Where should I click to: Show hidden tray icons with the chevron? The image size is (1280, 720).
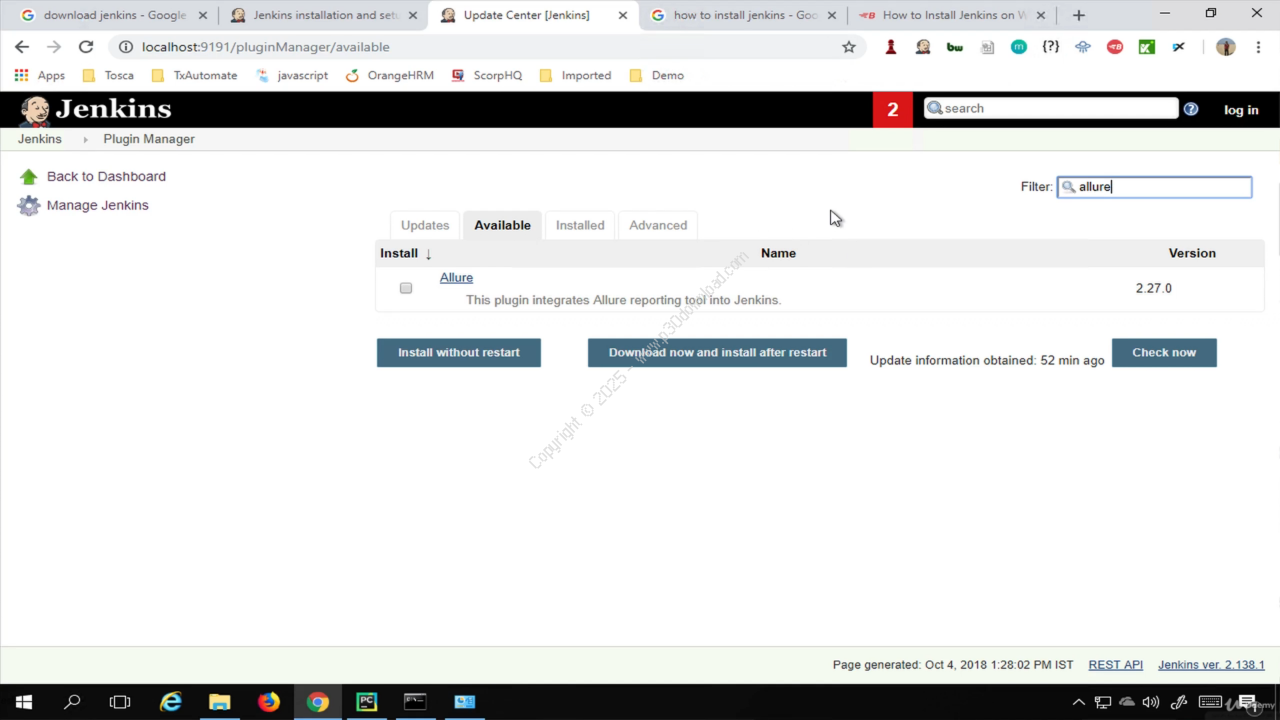pyautogui.click(x=1078, y=702)
